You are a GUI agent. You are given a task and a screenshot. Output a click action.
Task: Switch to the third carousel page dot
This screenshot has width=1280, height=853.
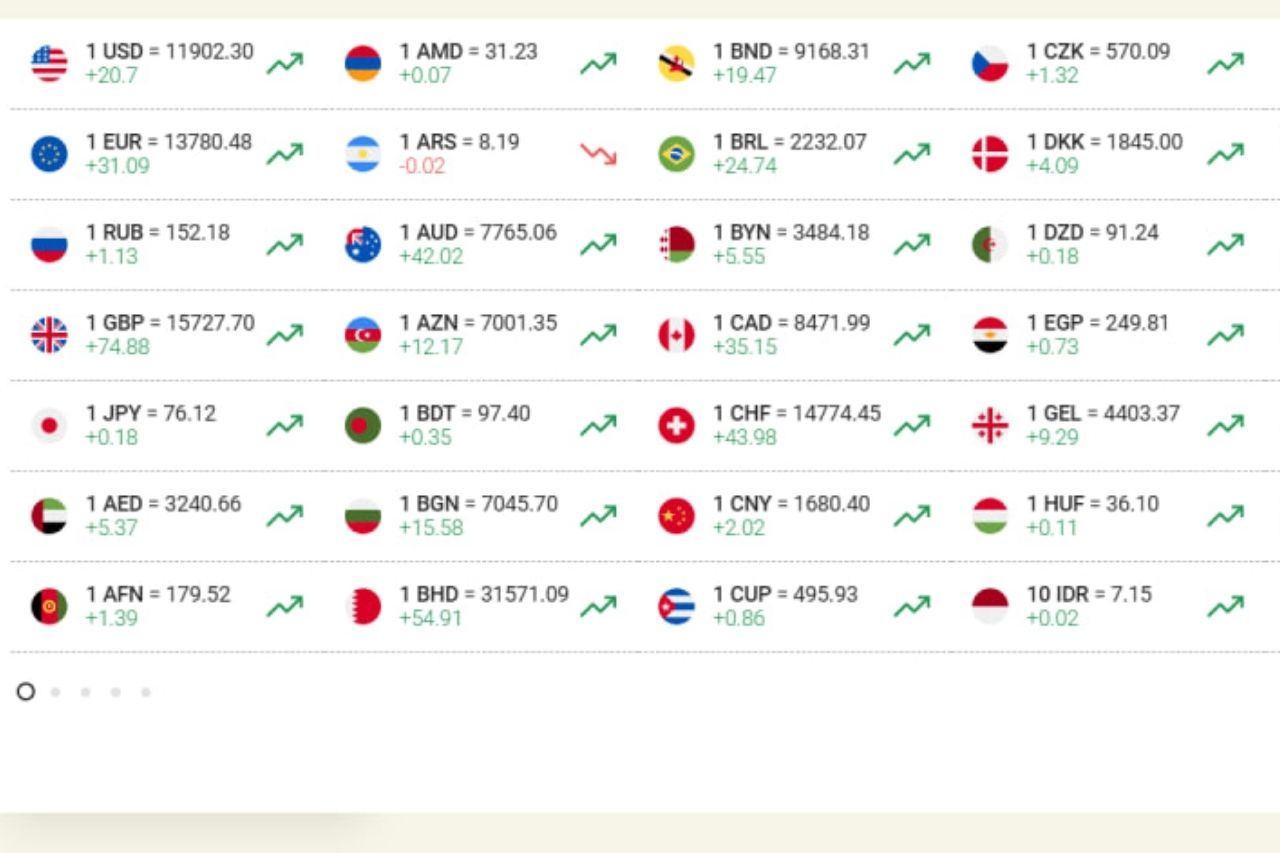[86, 692]
